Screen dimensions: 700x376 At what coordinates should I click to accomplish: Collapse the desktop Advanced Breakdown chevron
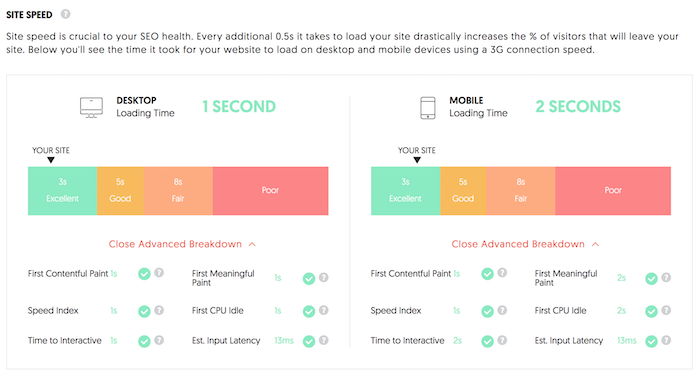click(x=252, y=244)
